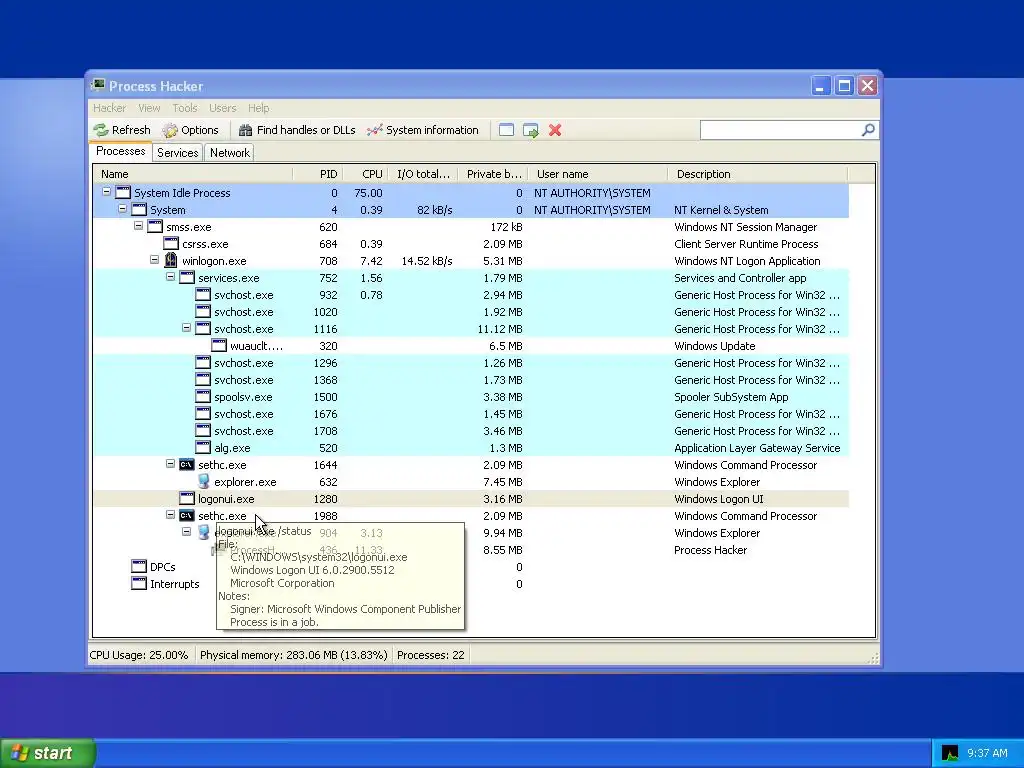Collapse sethc.exe PID 1988 node
1024x768 pixels.
[x=170, y=515]
